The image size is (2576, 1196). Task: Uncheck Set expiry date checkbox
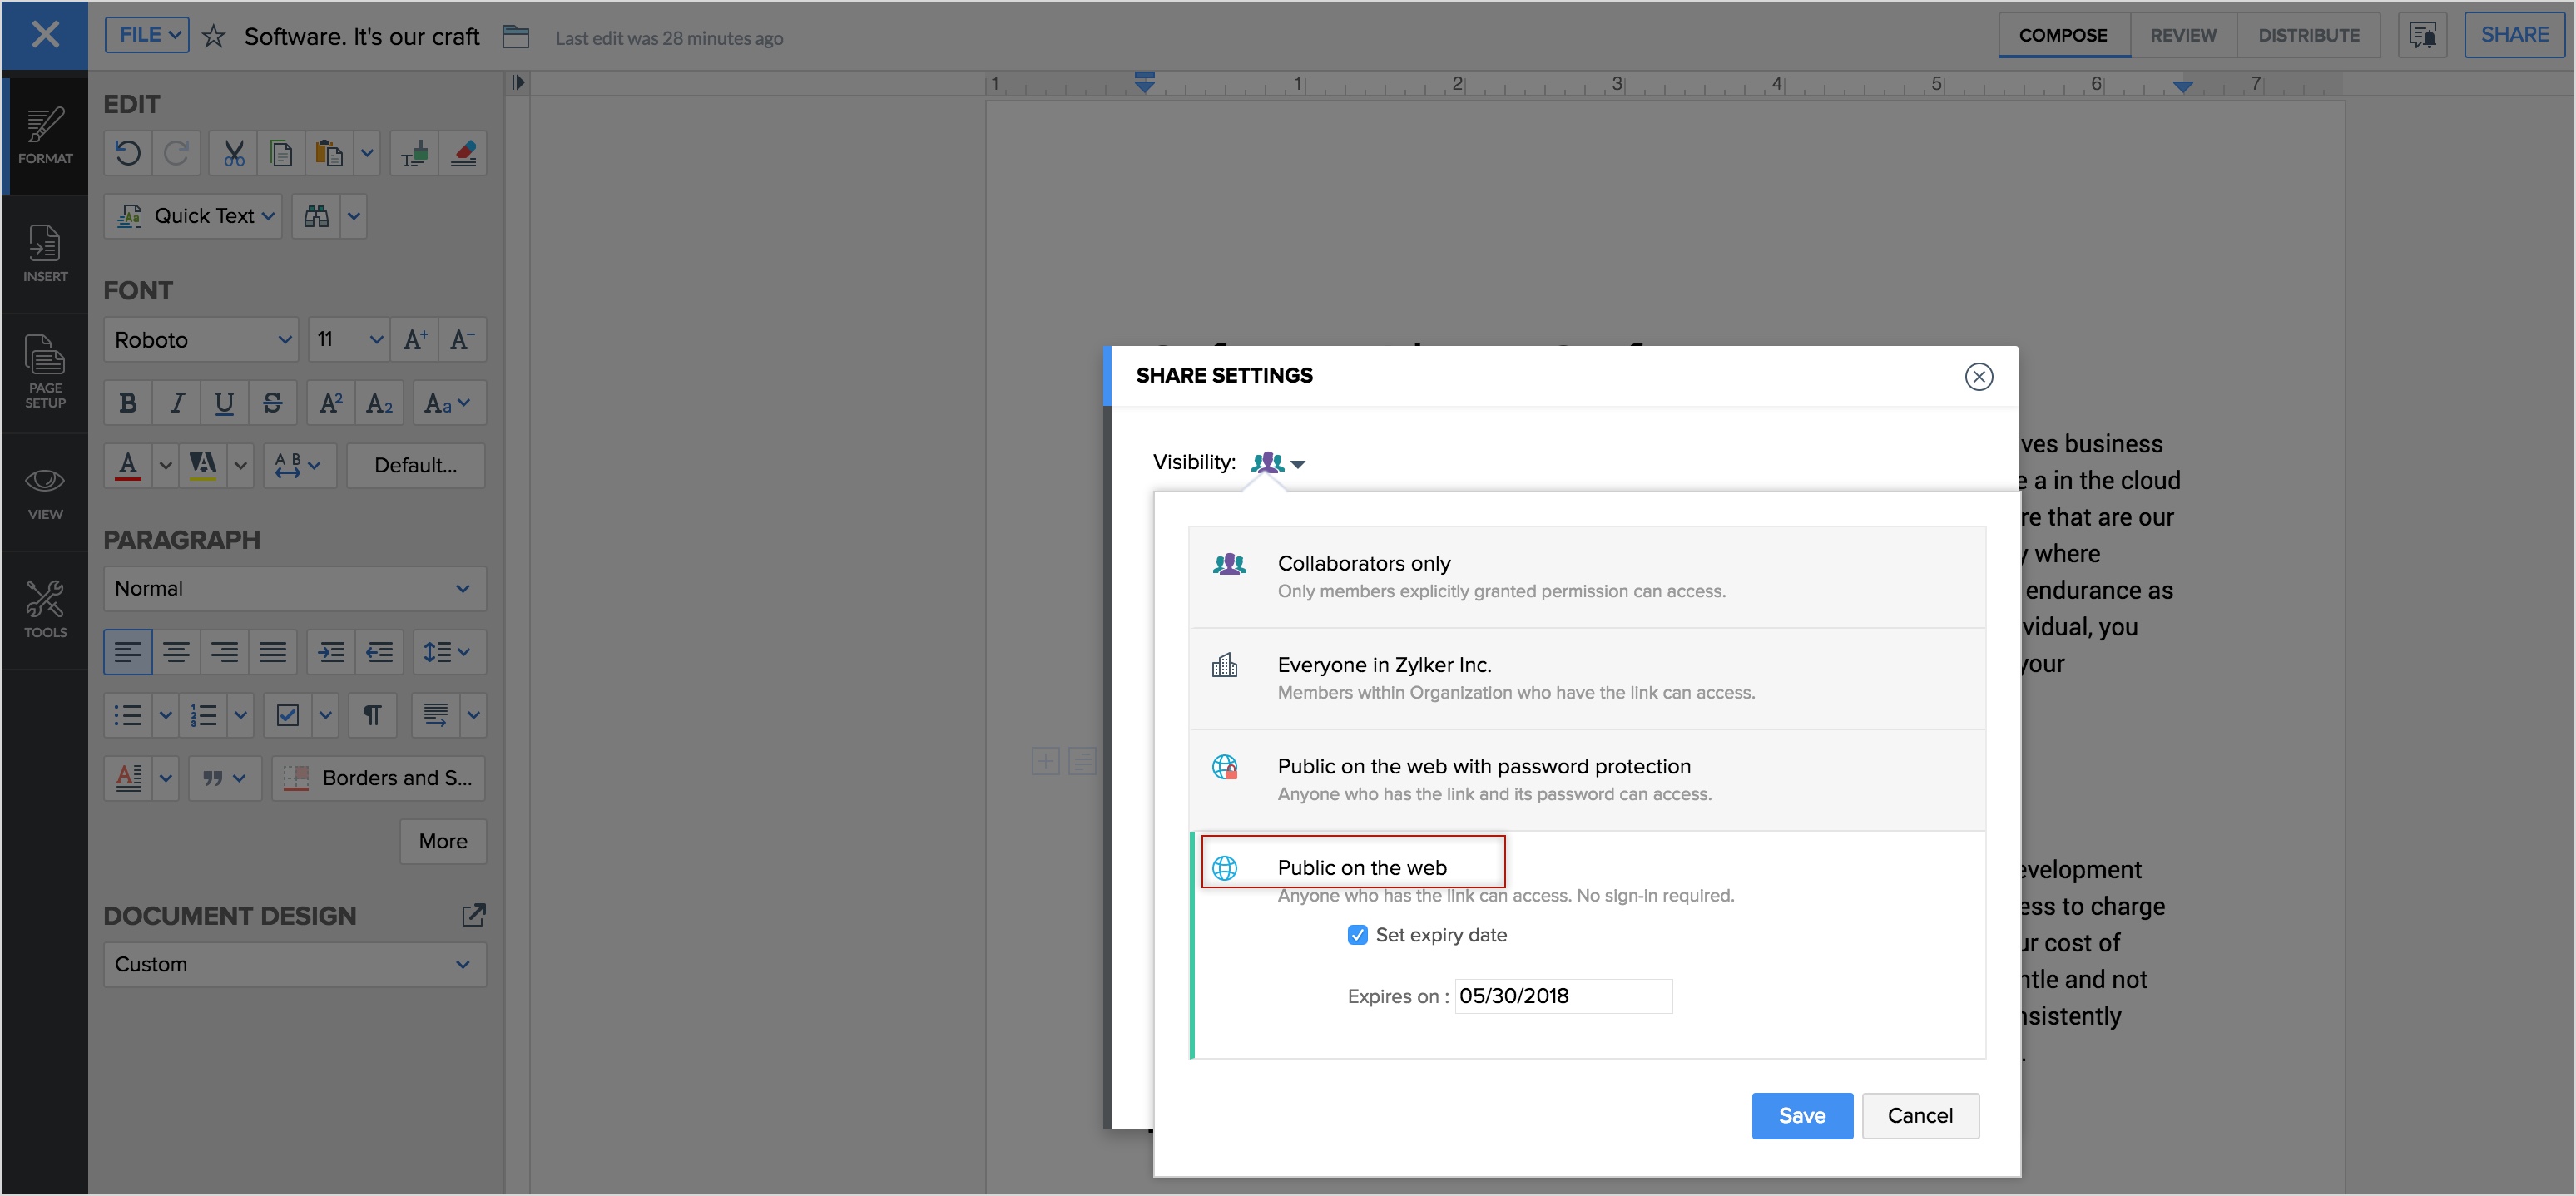click(1357, 935)
